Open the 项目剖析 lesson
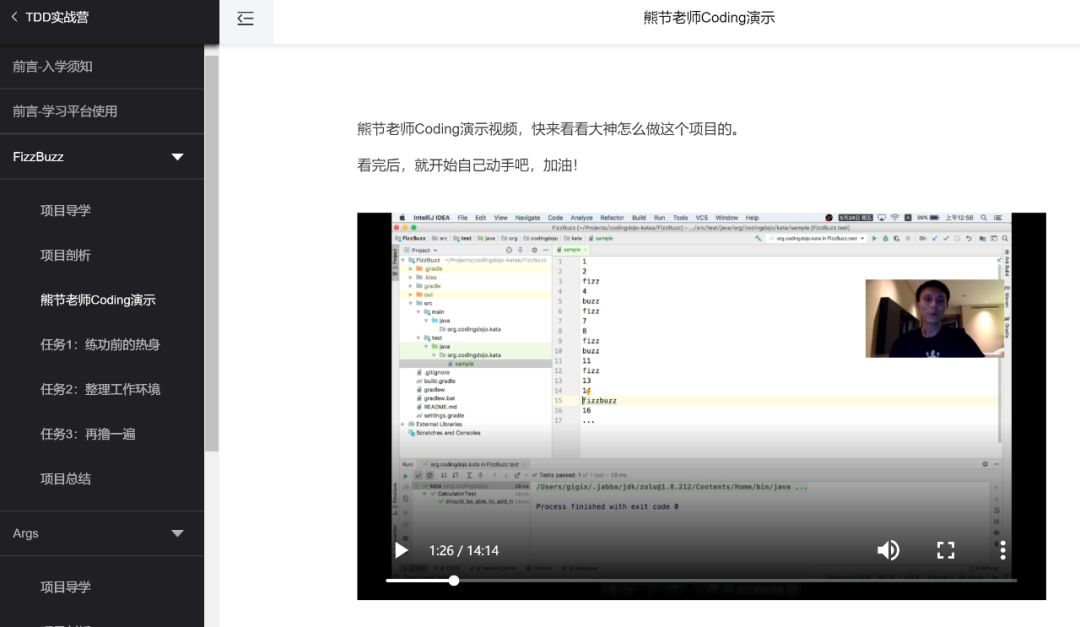 (x=65, y=256)
